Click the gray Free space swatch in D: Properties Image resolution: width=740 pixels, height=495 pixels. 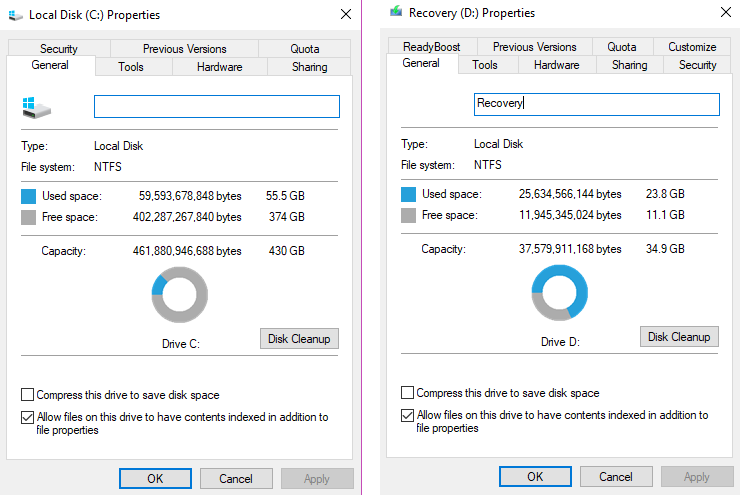tap(408, 215)
